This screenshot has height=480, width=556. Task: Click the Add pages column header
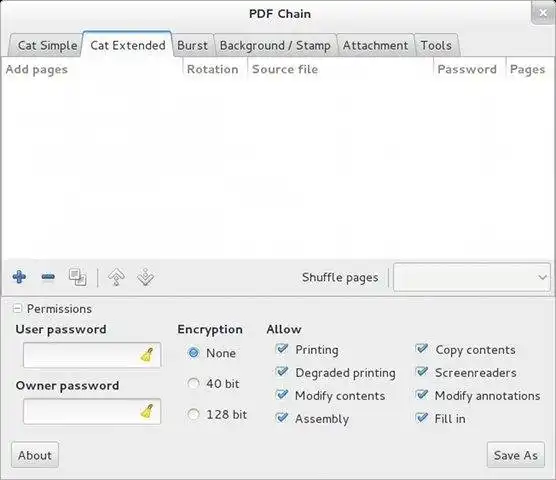[x=92, y=69]
